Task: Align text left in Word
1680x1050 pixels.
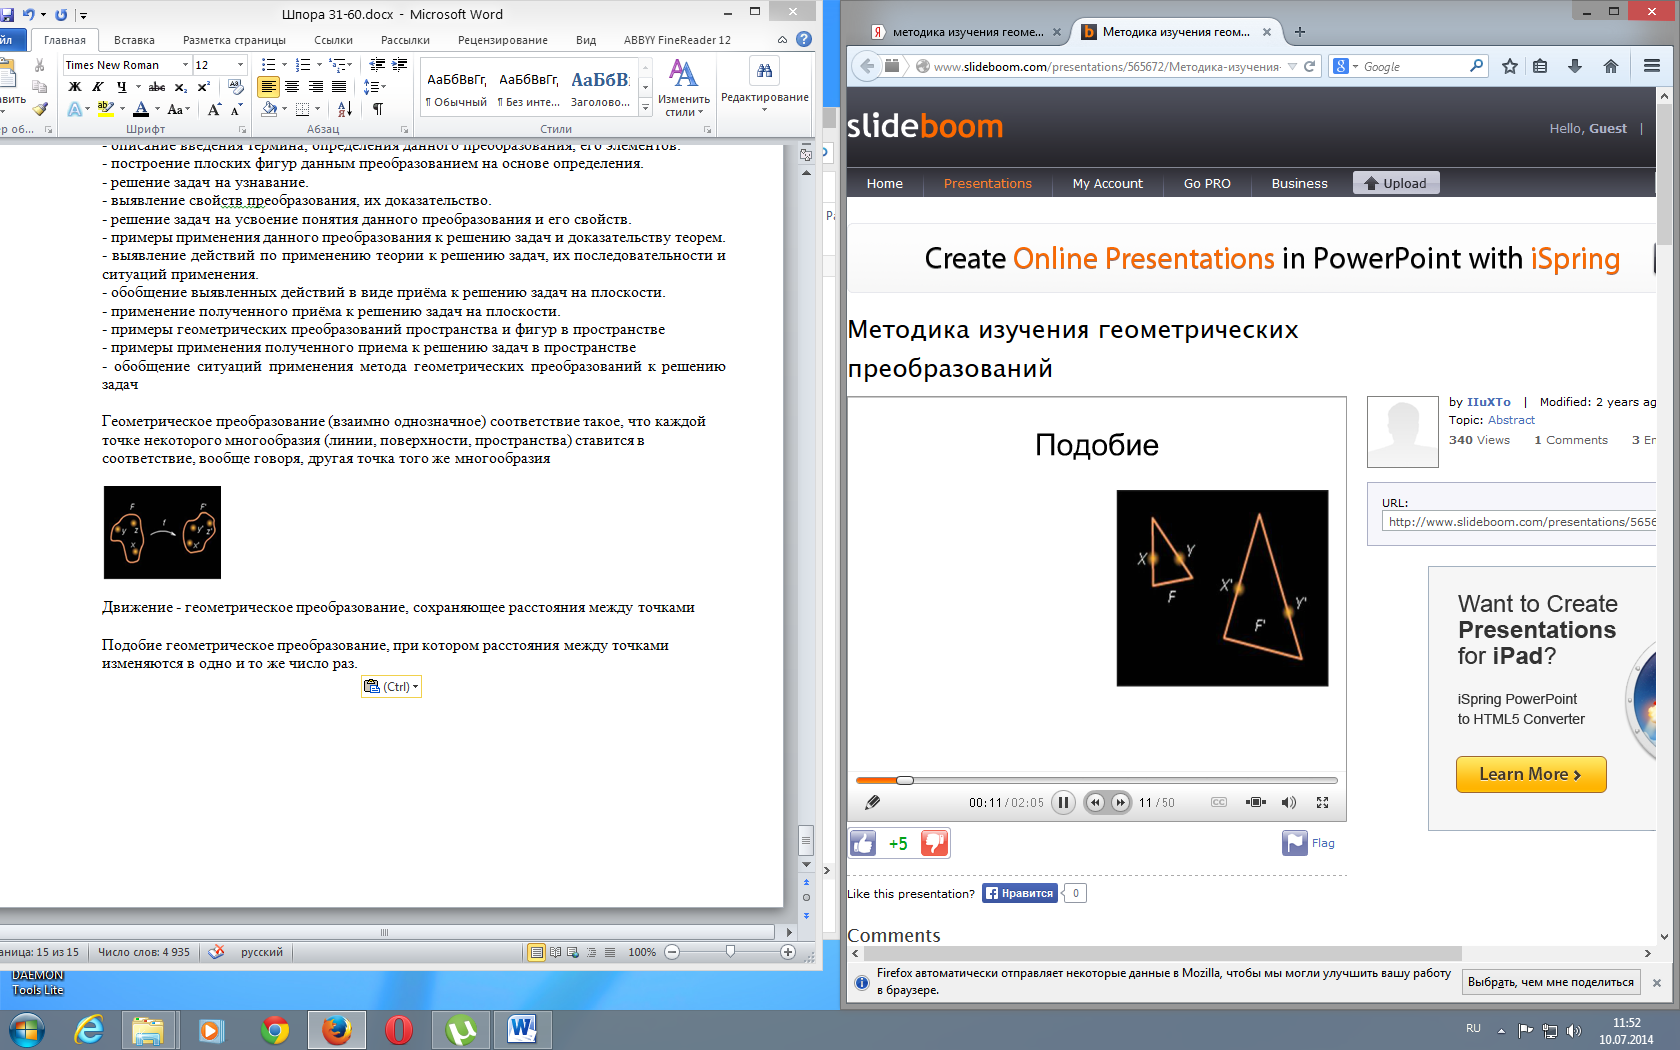Action: click(269, 87)
